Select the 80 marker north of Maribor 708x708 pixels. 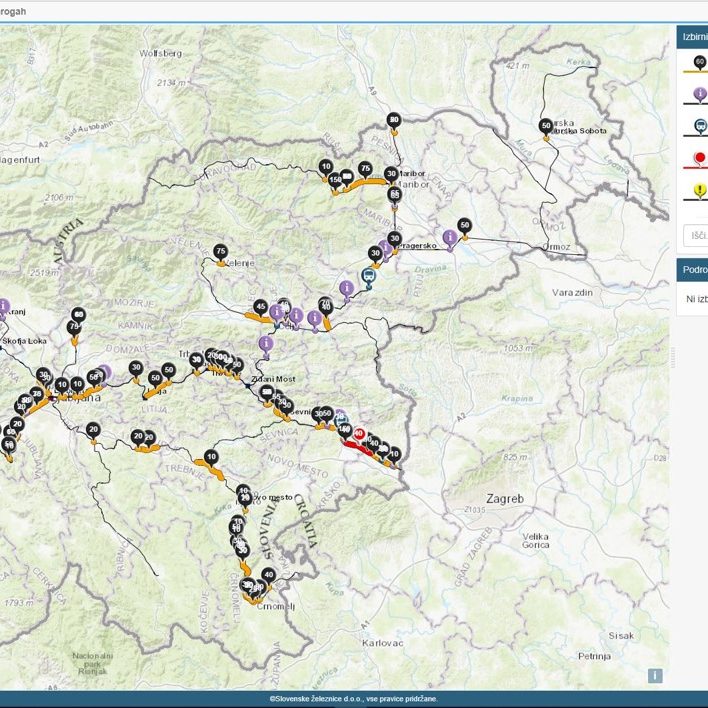[394, 120]
